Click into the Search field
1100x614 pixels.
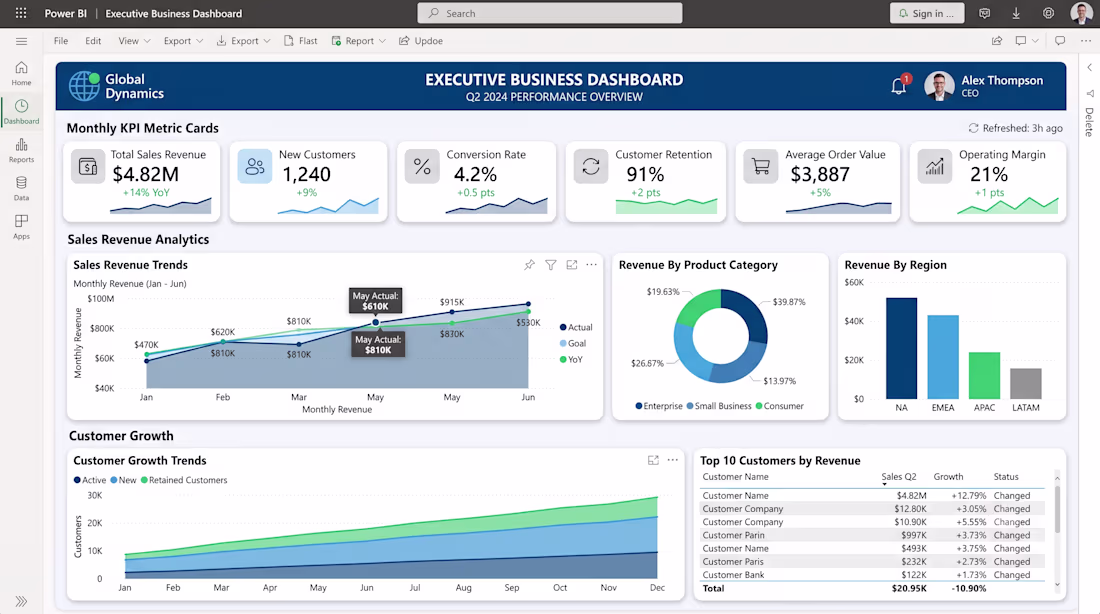550,13
